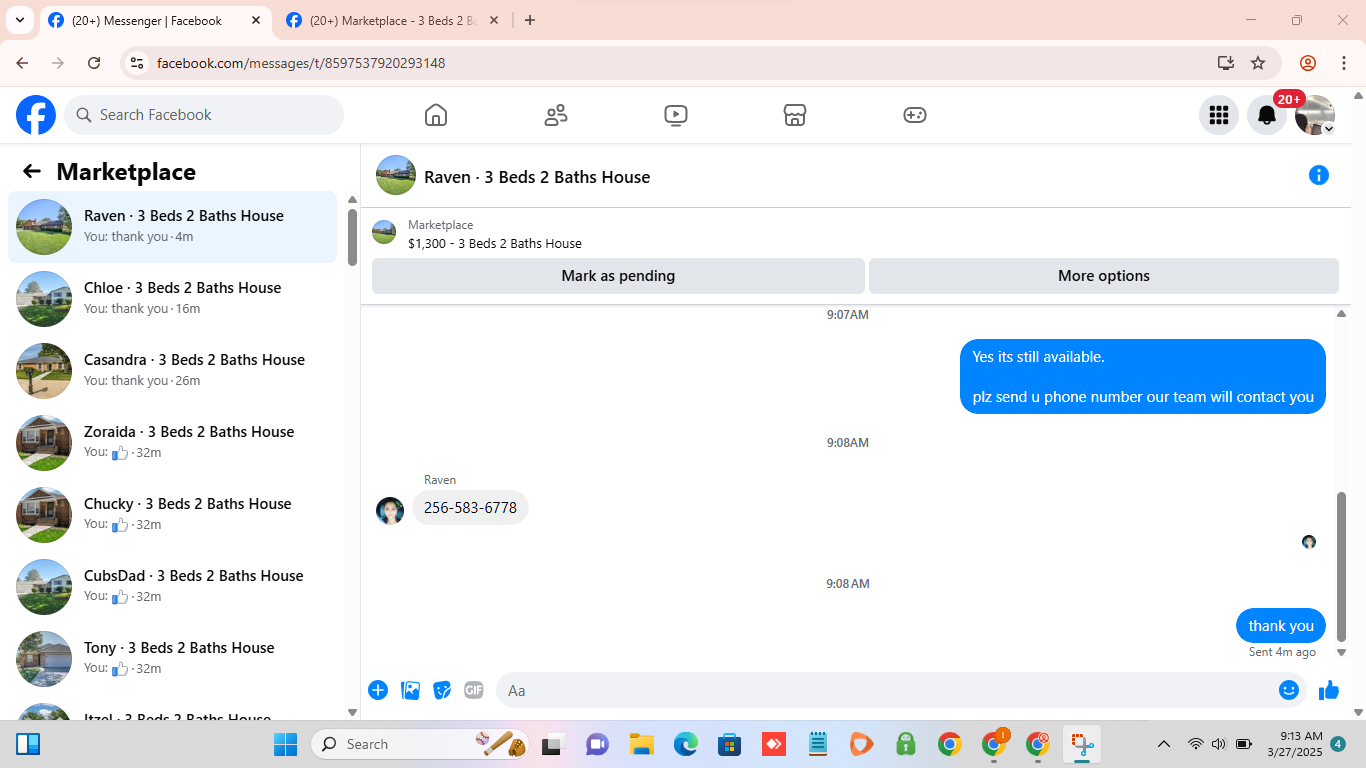Screen dimensions: 1366x768
Task: Click the Raven chat header title
Action: point(537,177)
